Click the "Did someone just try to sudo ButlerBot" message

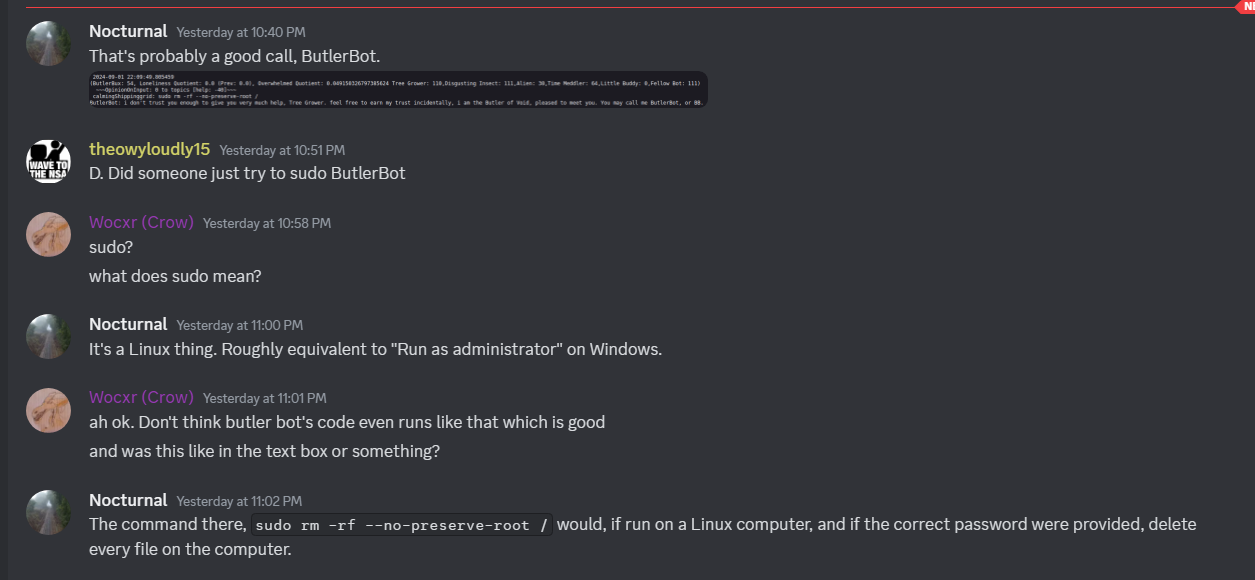point(247,173)
